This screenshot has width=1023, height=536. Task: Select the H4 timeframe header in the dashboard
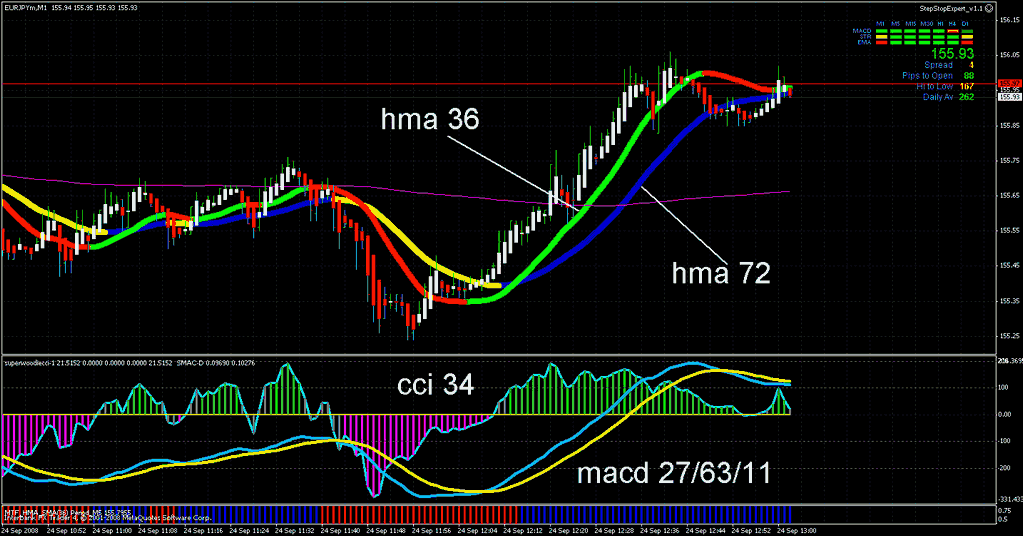click(953, 23)
